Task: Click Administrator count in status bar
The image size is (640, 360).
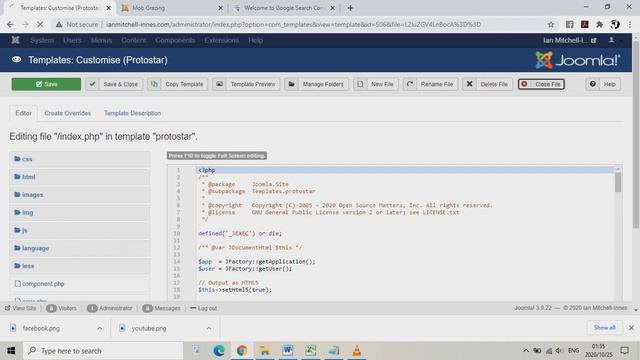Action: pyautogui.click(x=109, y=308)
